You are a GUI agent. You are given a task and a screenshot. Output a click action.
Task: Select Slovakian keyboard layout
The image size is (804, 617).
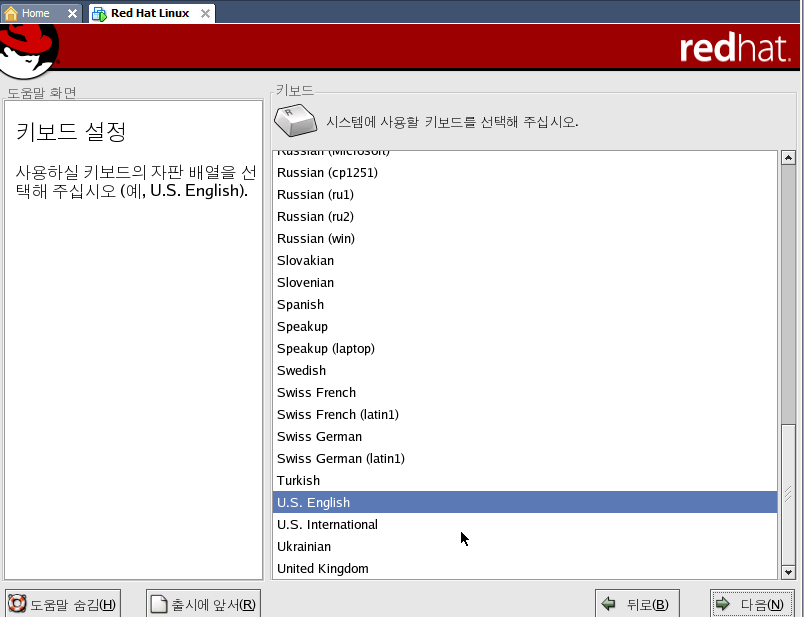(x=525, y=261)
